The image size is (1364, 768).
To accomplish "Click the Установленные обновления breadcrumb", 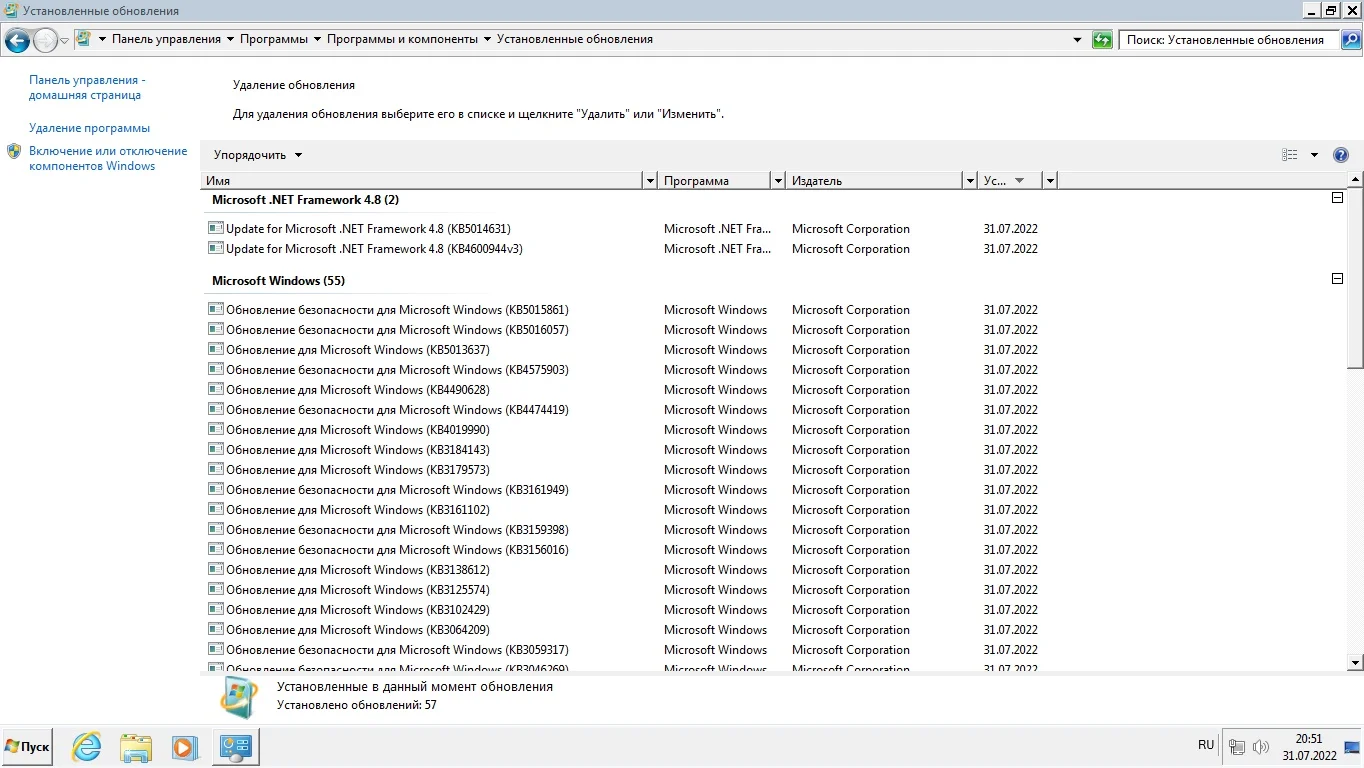I will pos(574,39).
